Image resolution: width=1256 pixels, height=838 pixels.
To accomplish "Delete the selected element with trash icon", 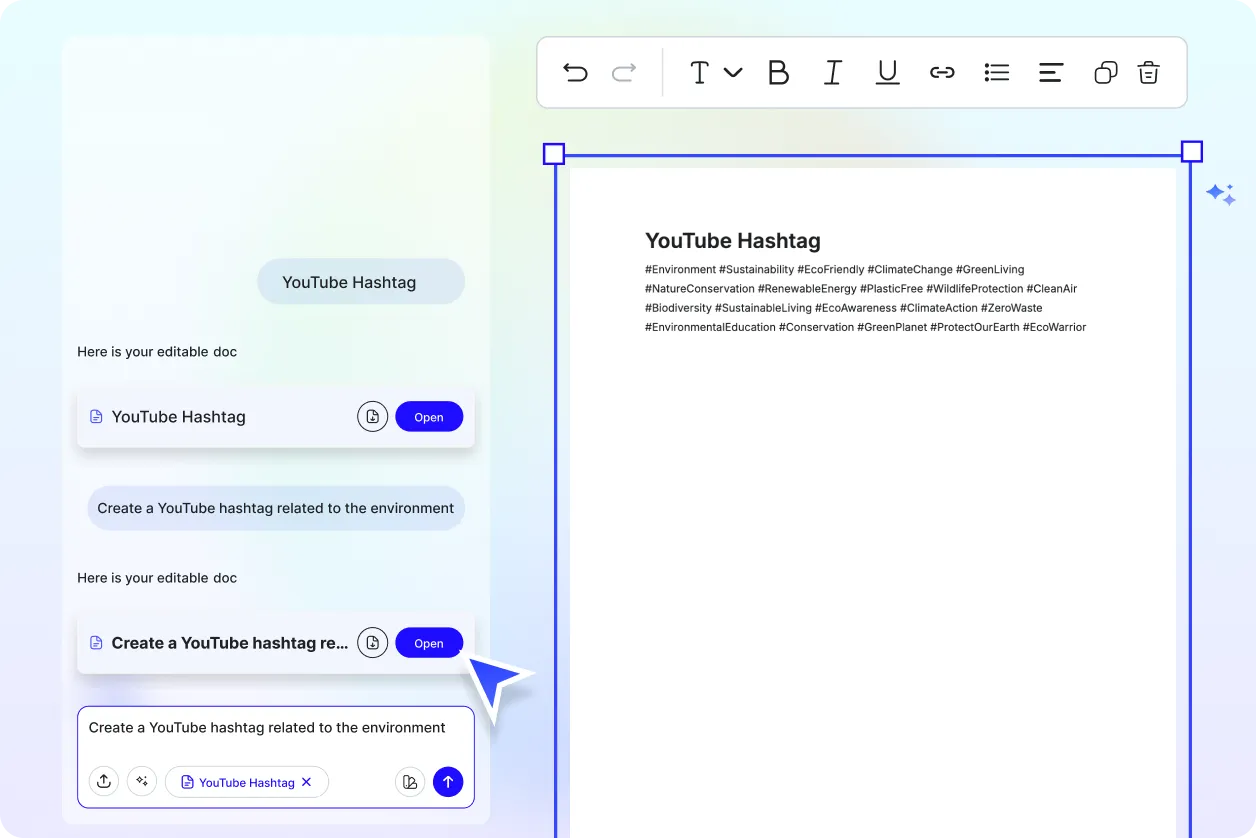I will (x=1148, y=72).
